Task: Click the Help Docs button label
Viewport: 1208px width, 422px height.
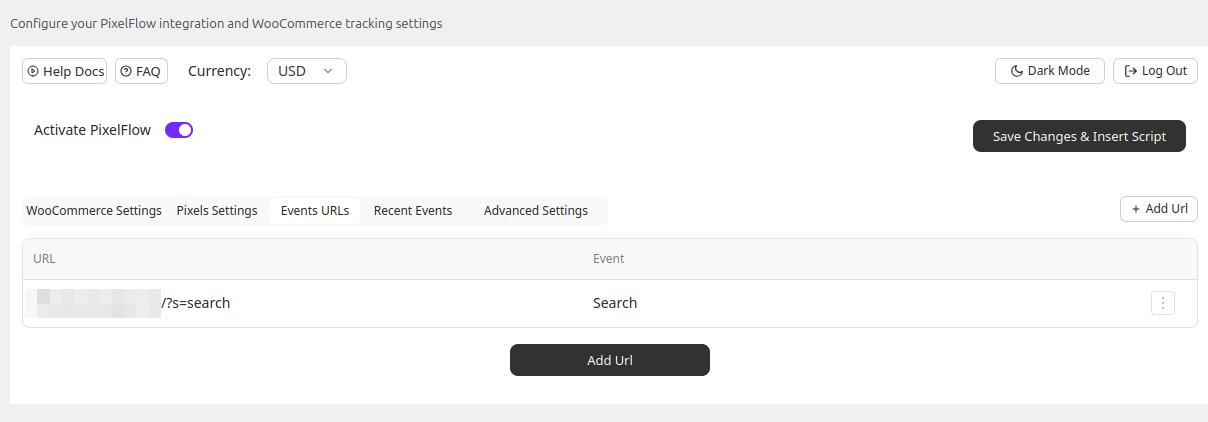Action: [74, 71]
